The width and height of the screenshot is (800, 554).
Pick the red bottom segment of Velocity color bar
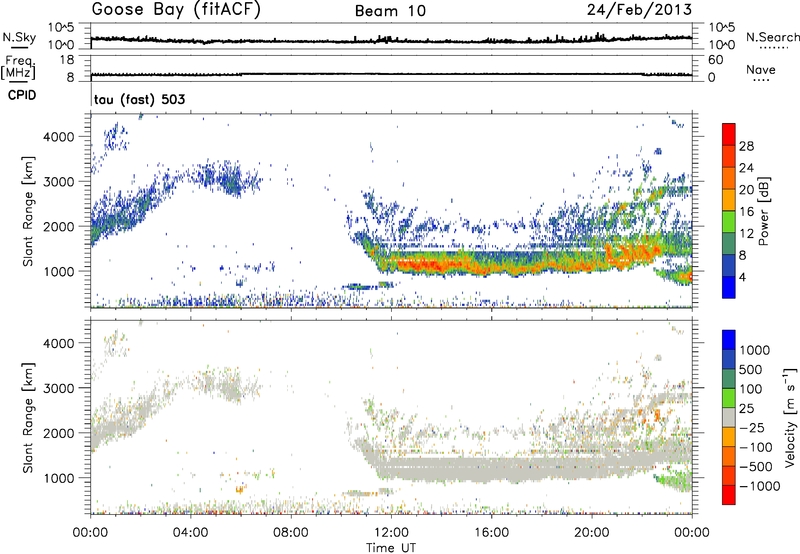coord(729,495)
